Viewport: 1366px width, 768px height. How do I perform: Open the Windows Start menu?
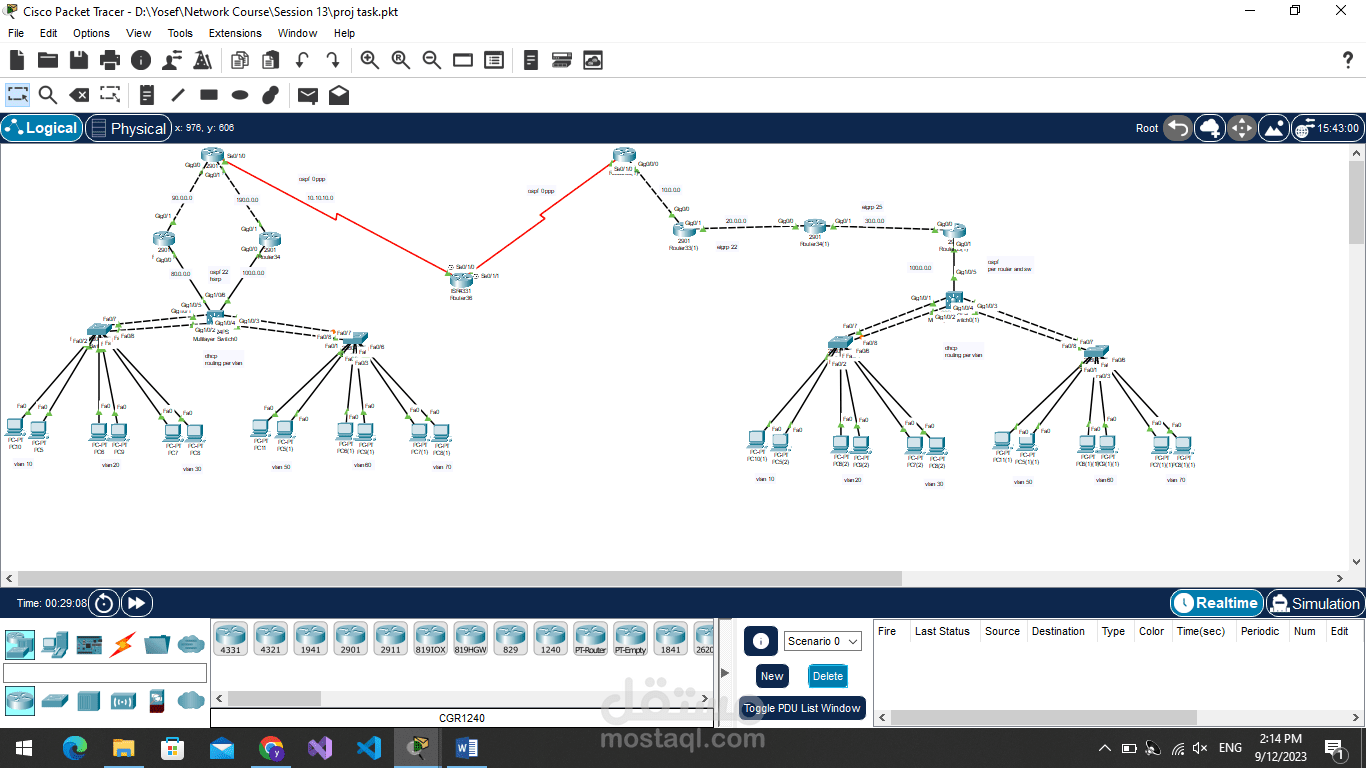(24, 748)
